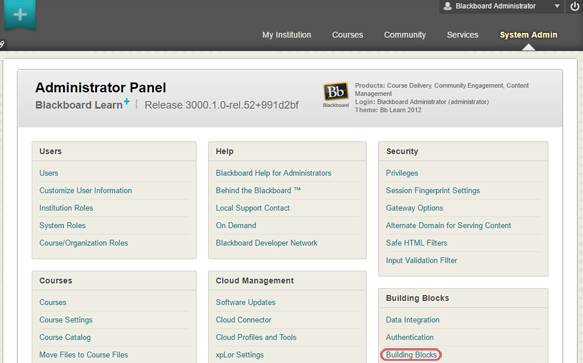Click the Administrator Panel heading
This screenshot has width=583, height=363.
(x=101, y=88)
